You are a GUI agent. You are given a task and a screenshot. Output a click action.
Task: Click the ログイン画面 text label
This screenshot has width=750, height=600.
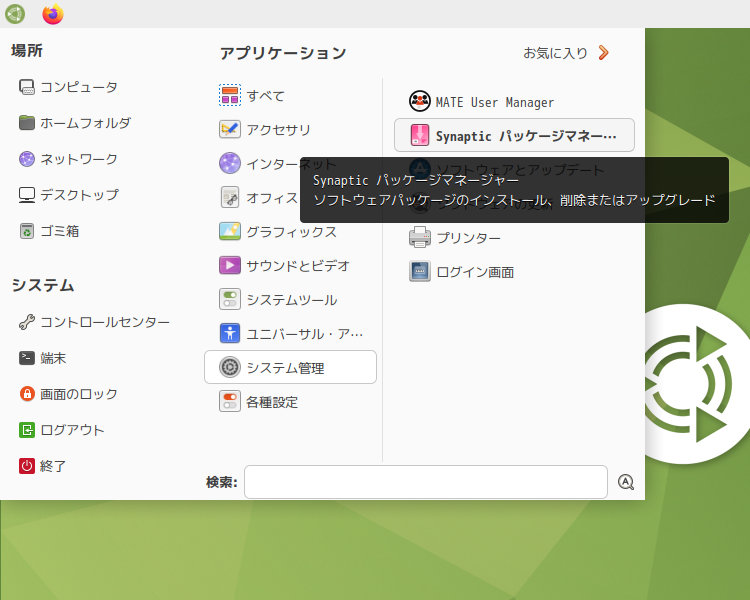pyautogui.click(x=475, y=272)
